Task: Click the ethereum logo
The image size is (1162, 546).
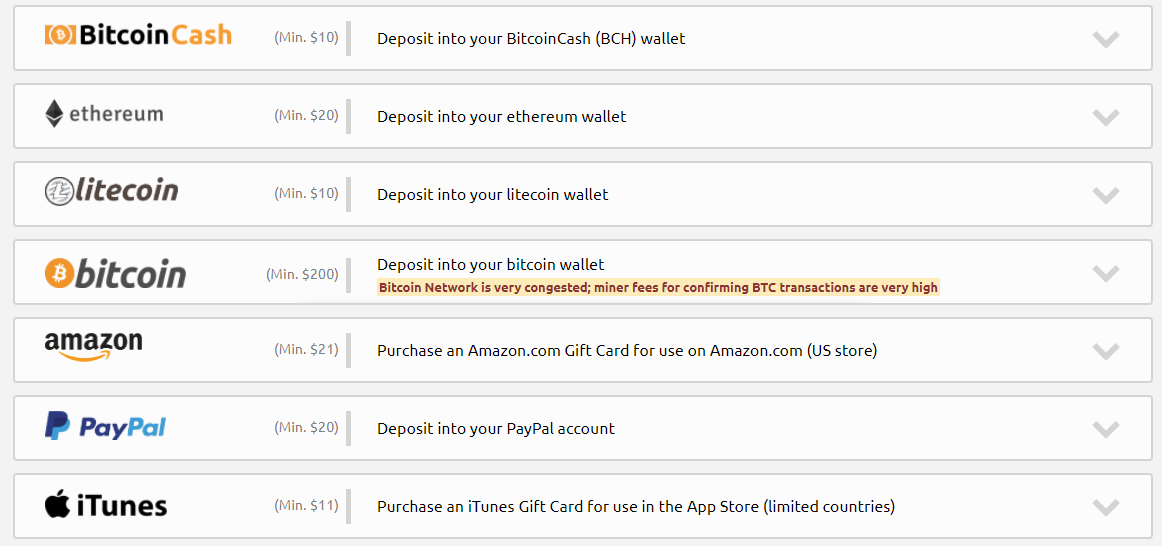Action: pos(104,114)
